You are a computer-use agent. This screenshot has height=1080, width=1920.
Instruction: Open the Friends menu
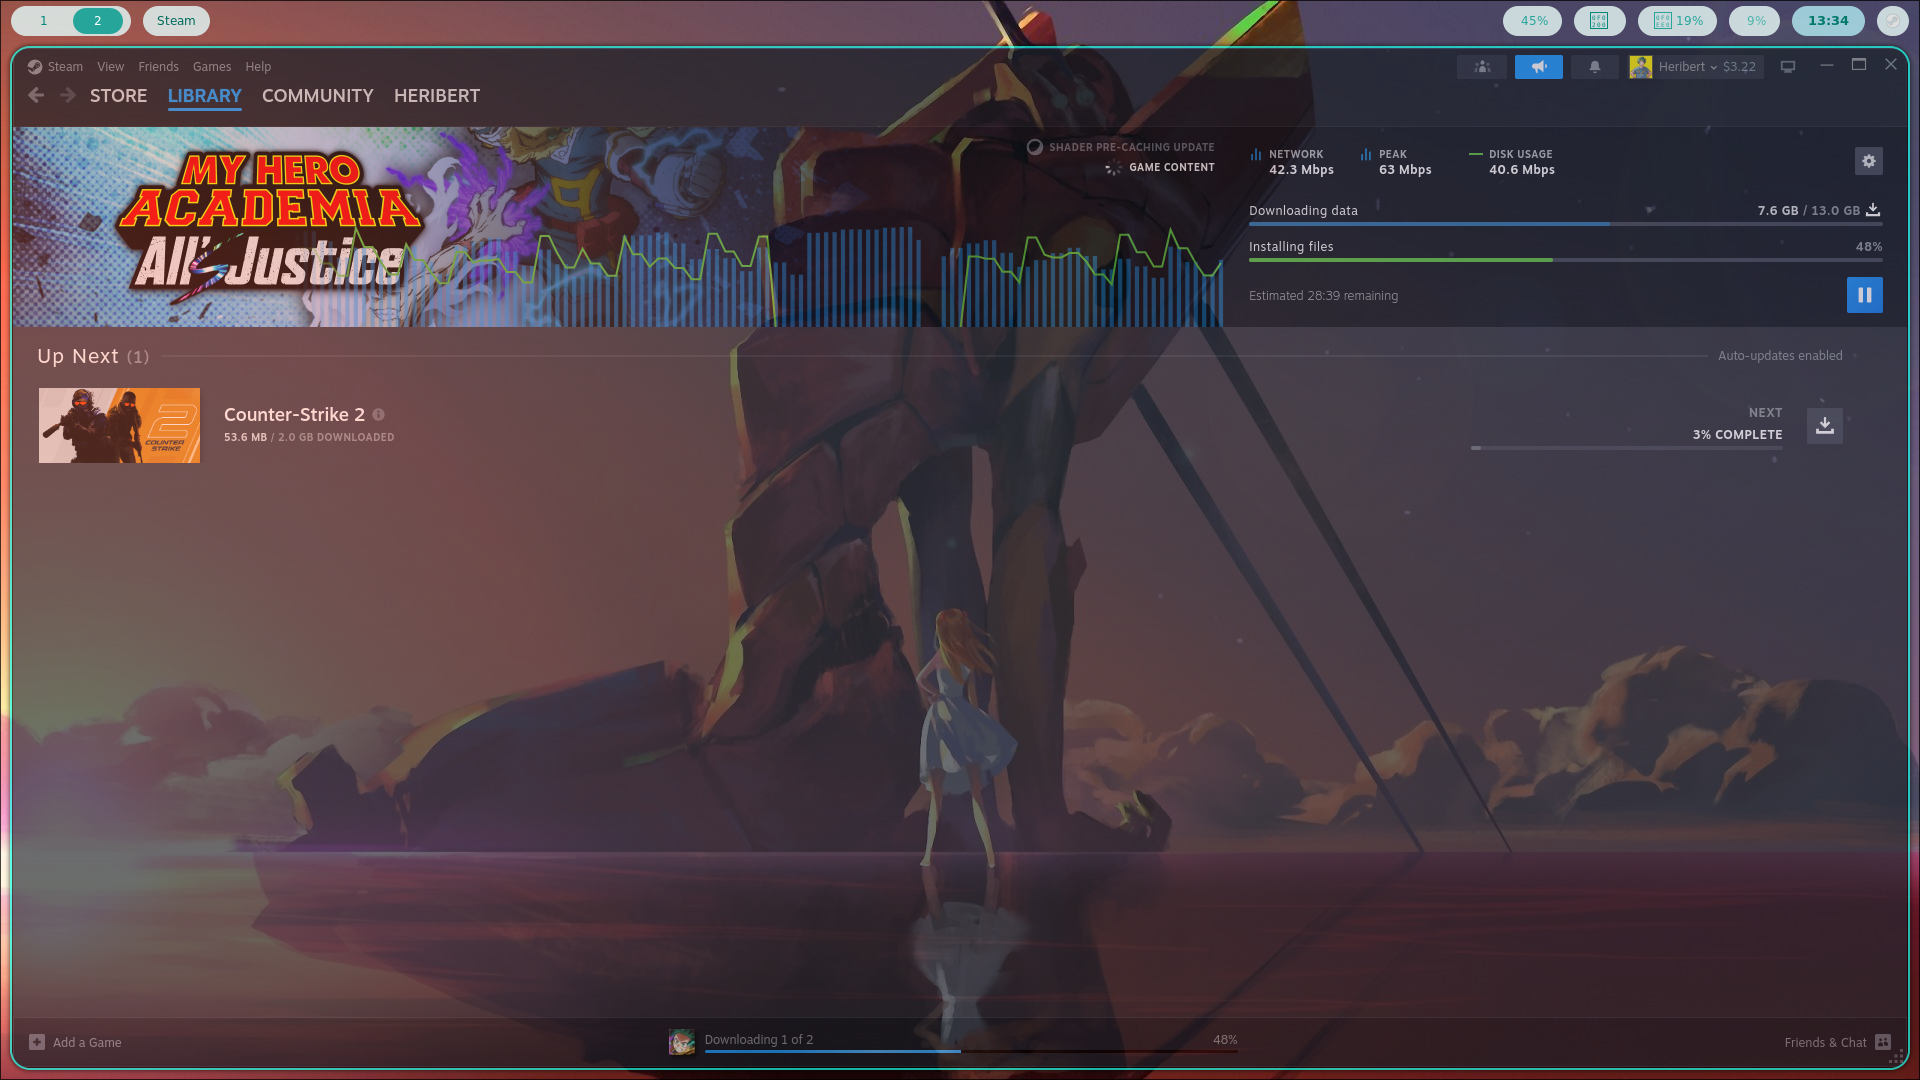158,67
